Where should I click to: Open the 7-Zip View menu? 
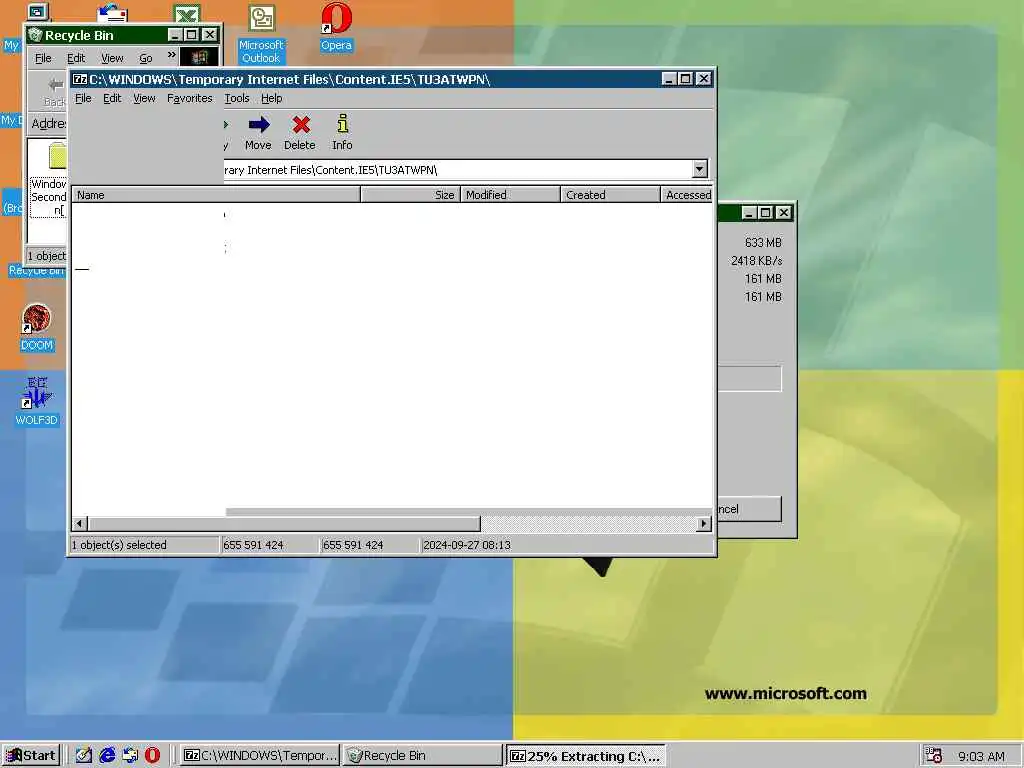click(144, 99)
